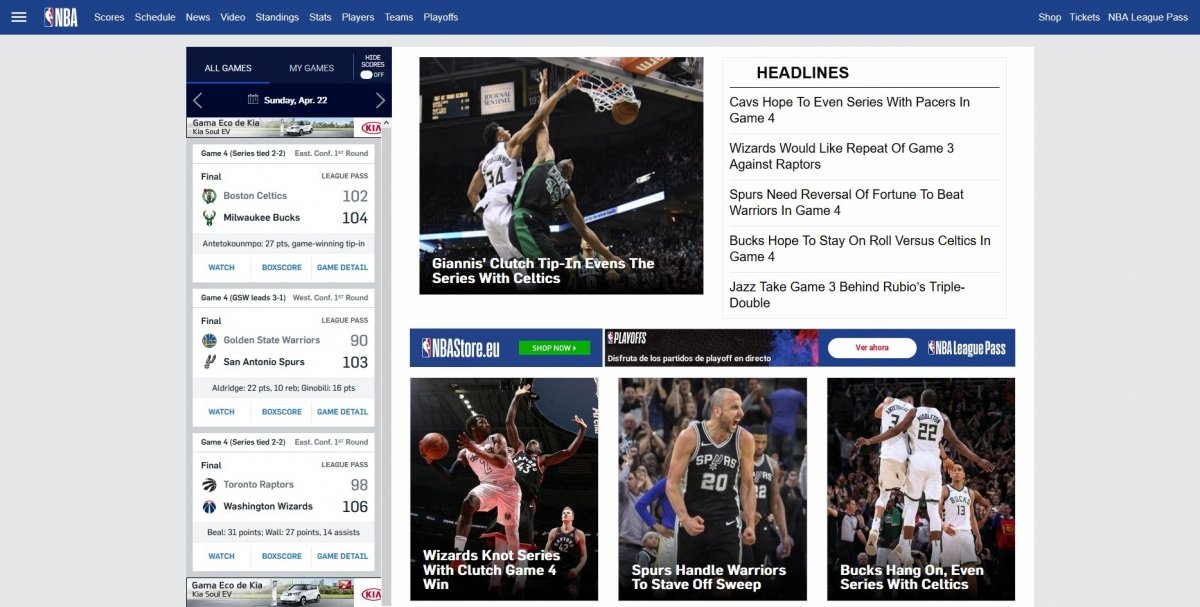Switch to the All Games tab
Image resolution: width=1200 pixels, height=607 pixels.
pyautogui.click(x=228, y=68)
